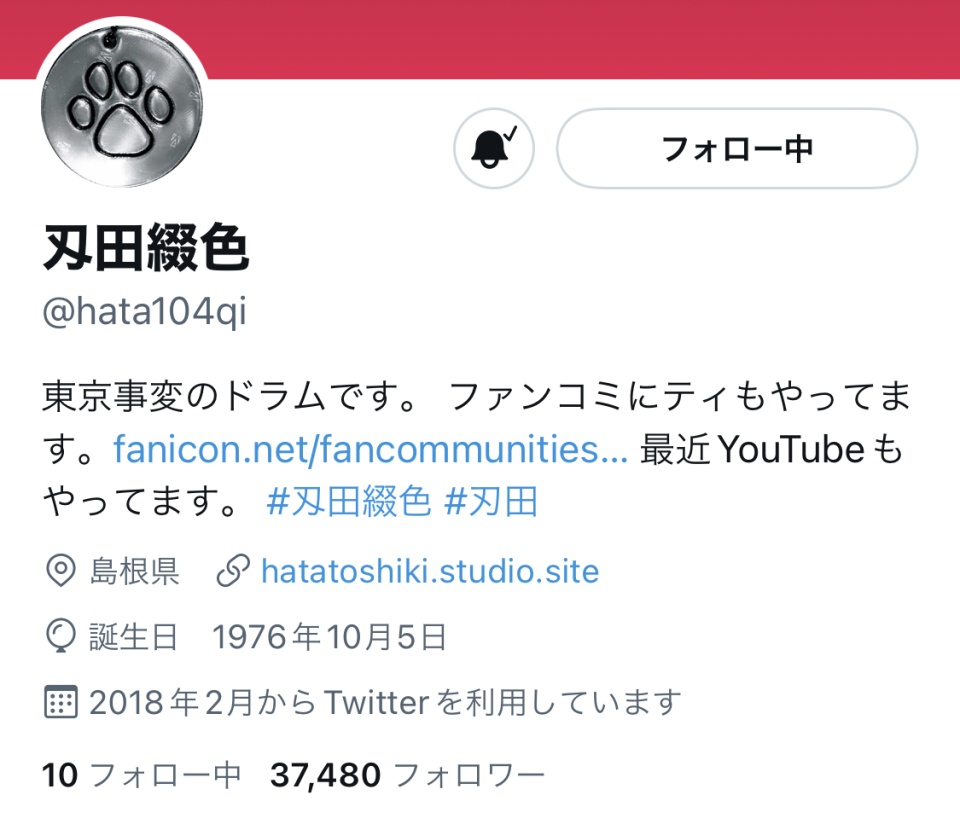Visit the hatatoshiki.studio.site website link
This screenshot has height=824, width=960.
pos(430,572)
